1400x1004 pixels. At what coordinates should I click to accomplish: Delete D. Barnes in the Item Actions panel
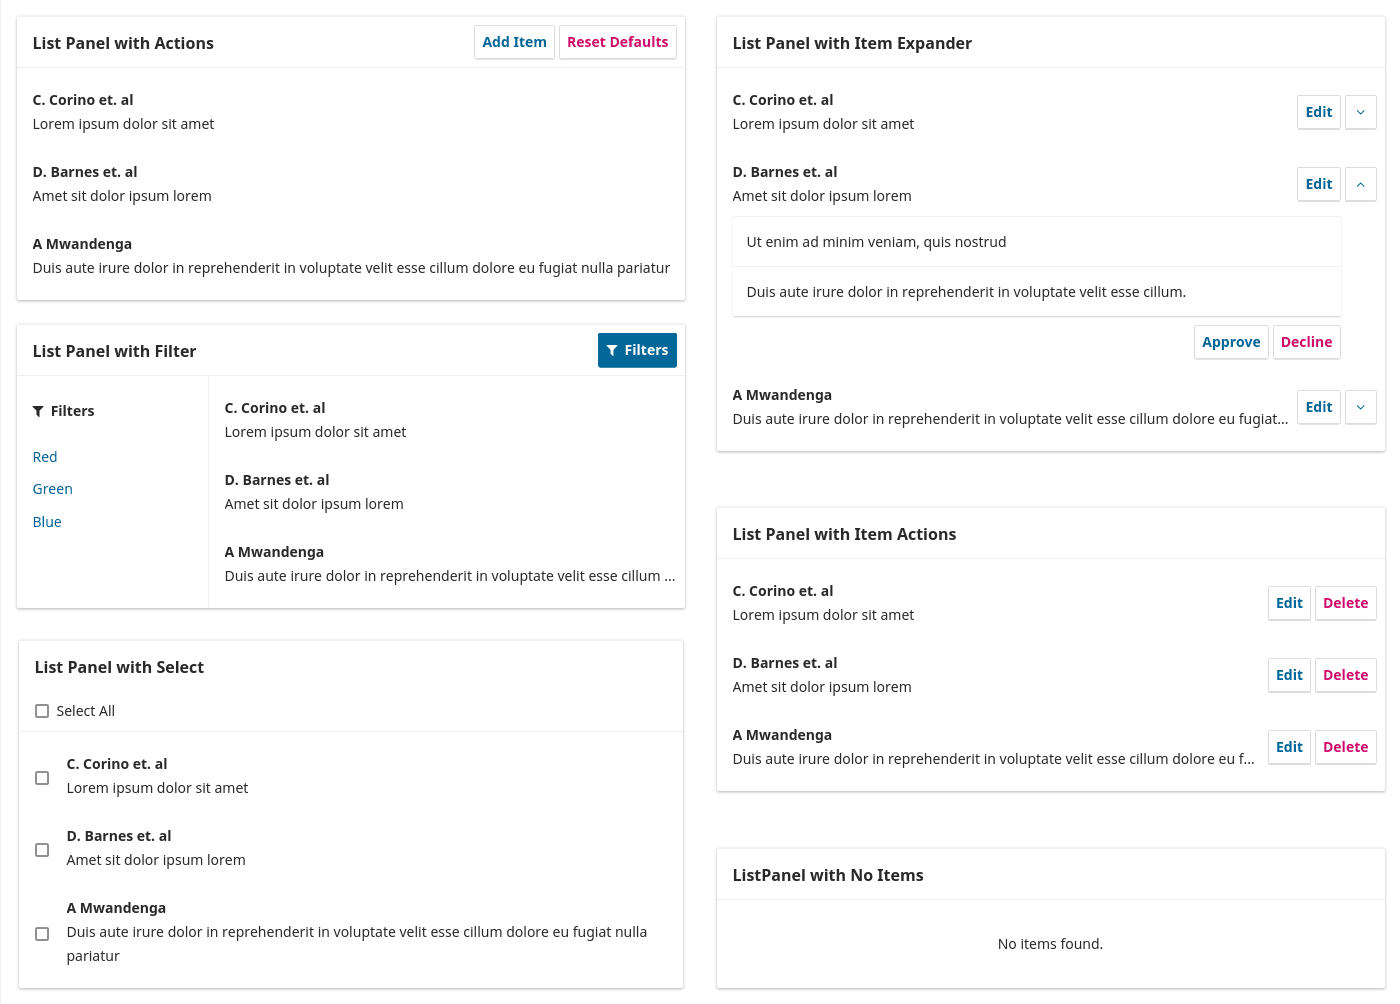[1345, 675]
